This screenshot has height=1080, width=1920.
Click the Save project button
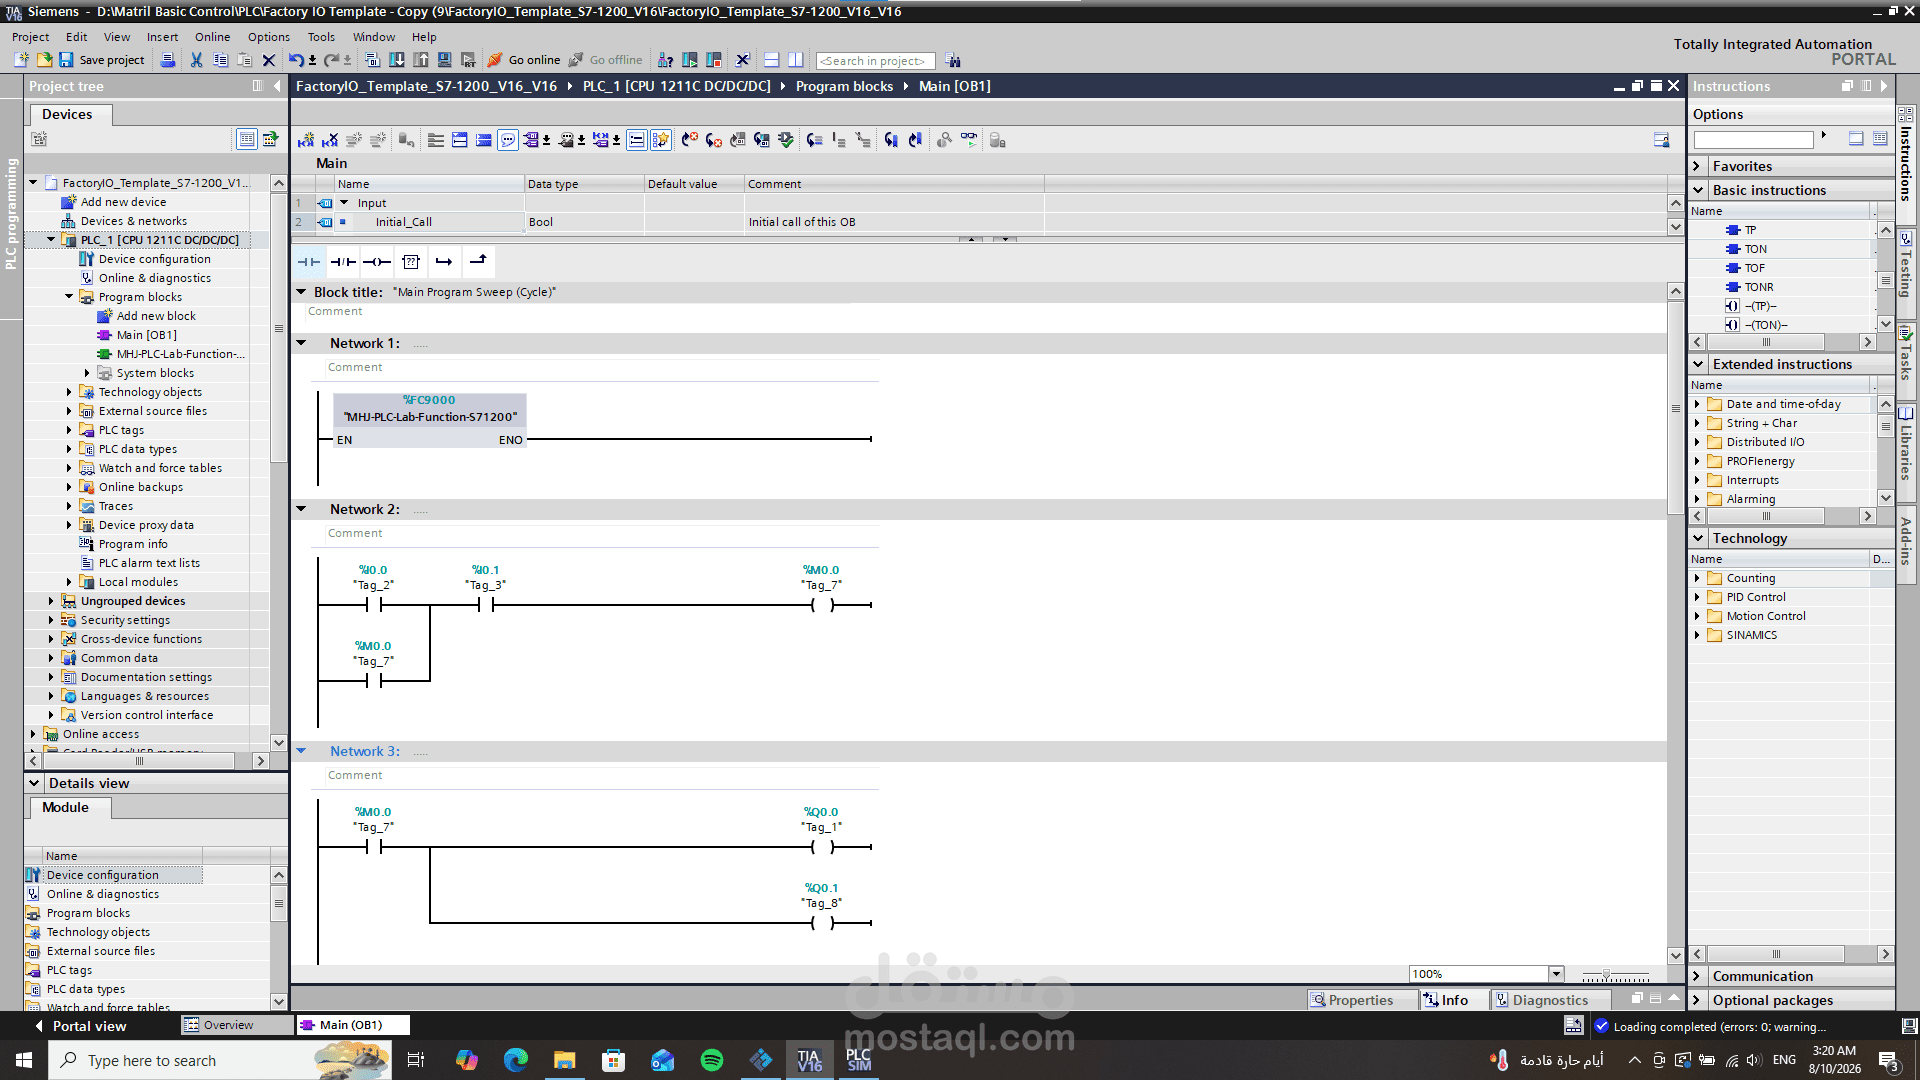click(102, 60)
